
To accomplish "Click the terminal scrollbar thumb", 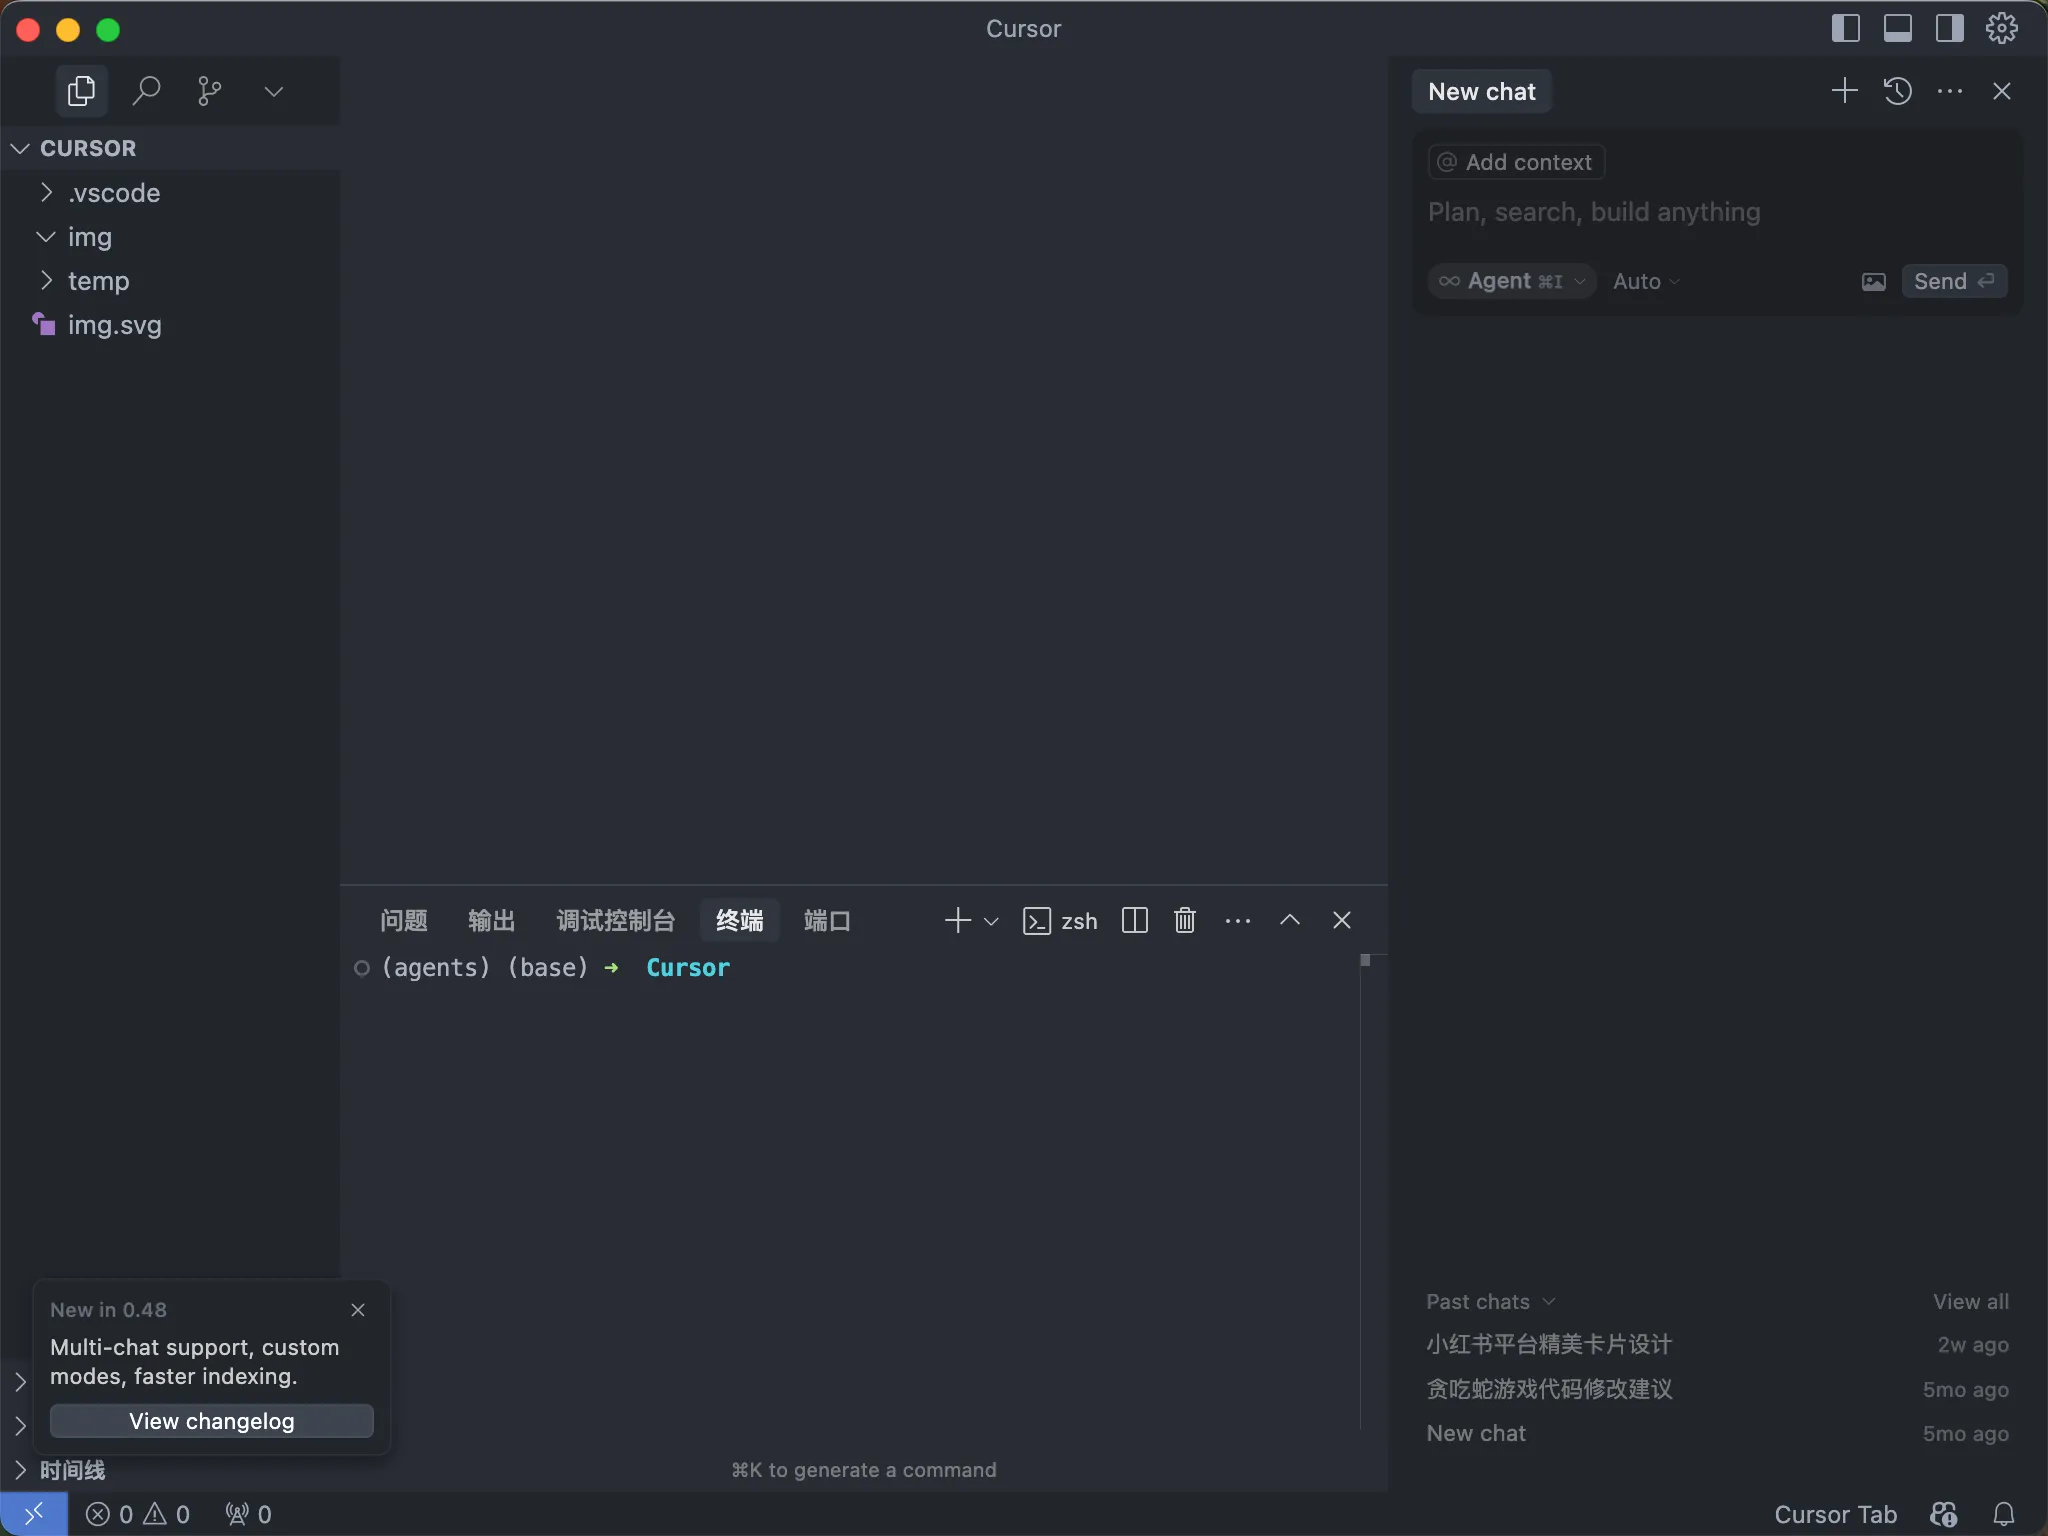I will point(1365,960).
